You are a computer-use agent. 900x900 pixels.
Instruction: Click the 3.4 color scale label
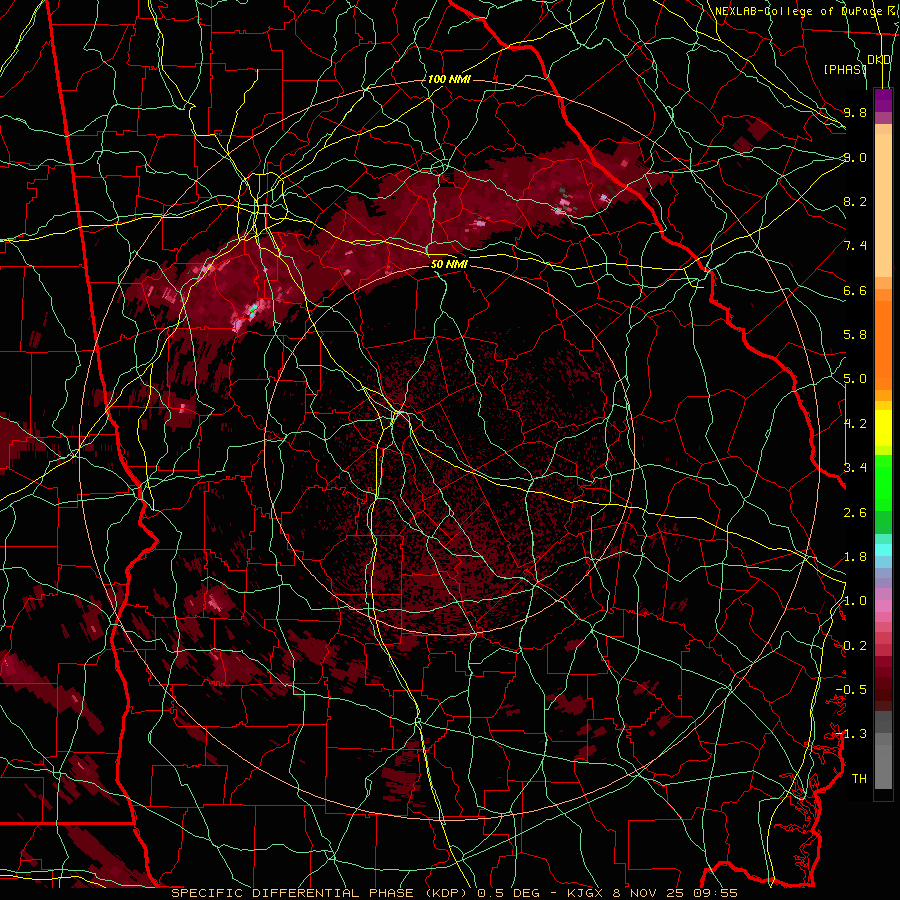tap(855, 468)
